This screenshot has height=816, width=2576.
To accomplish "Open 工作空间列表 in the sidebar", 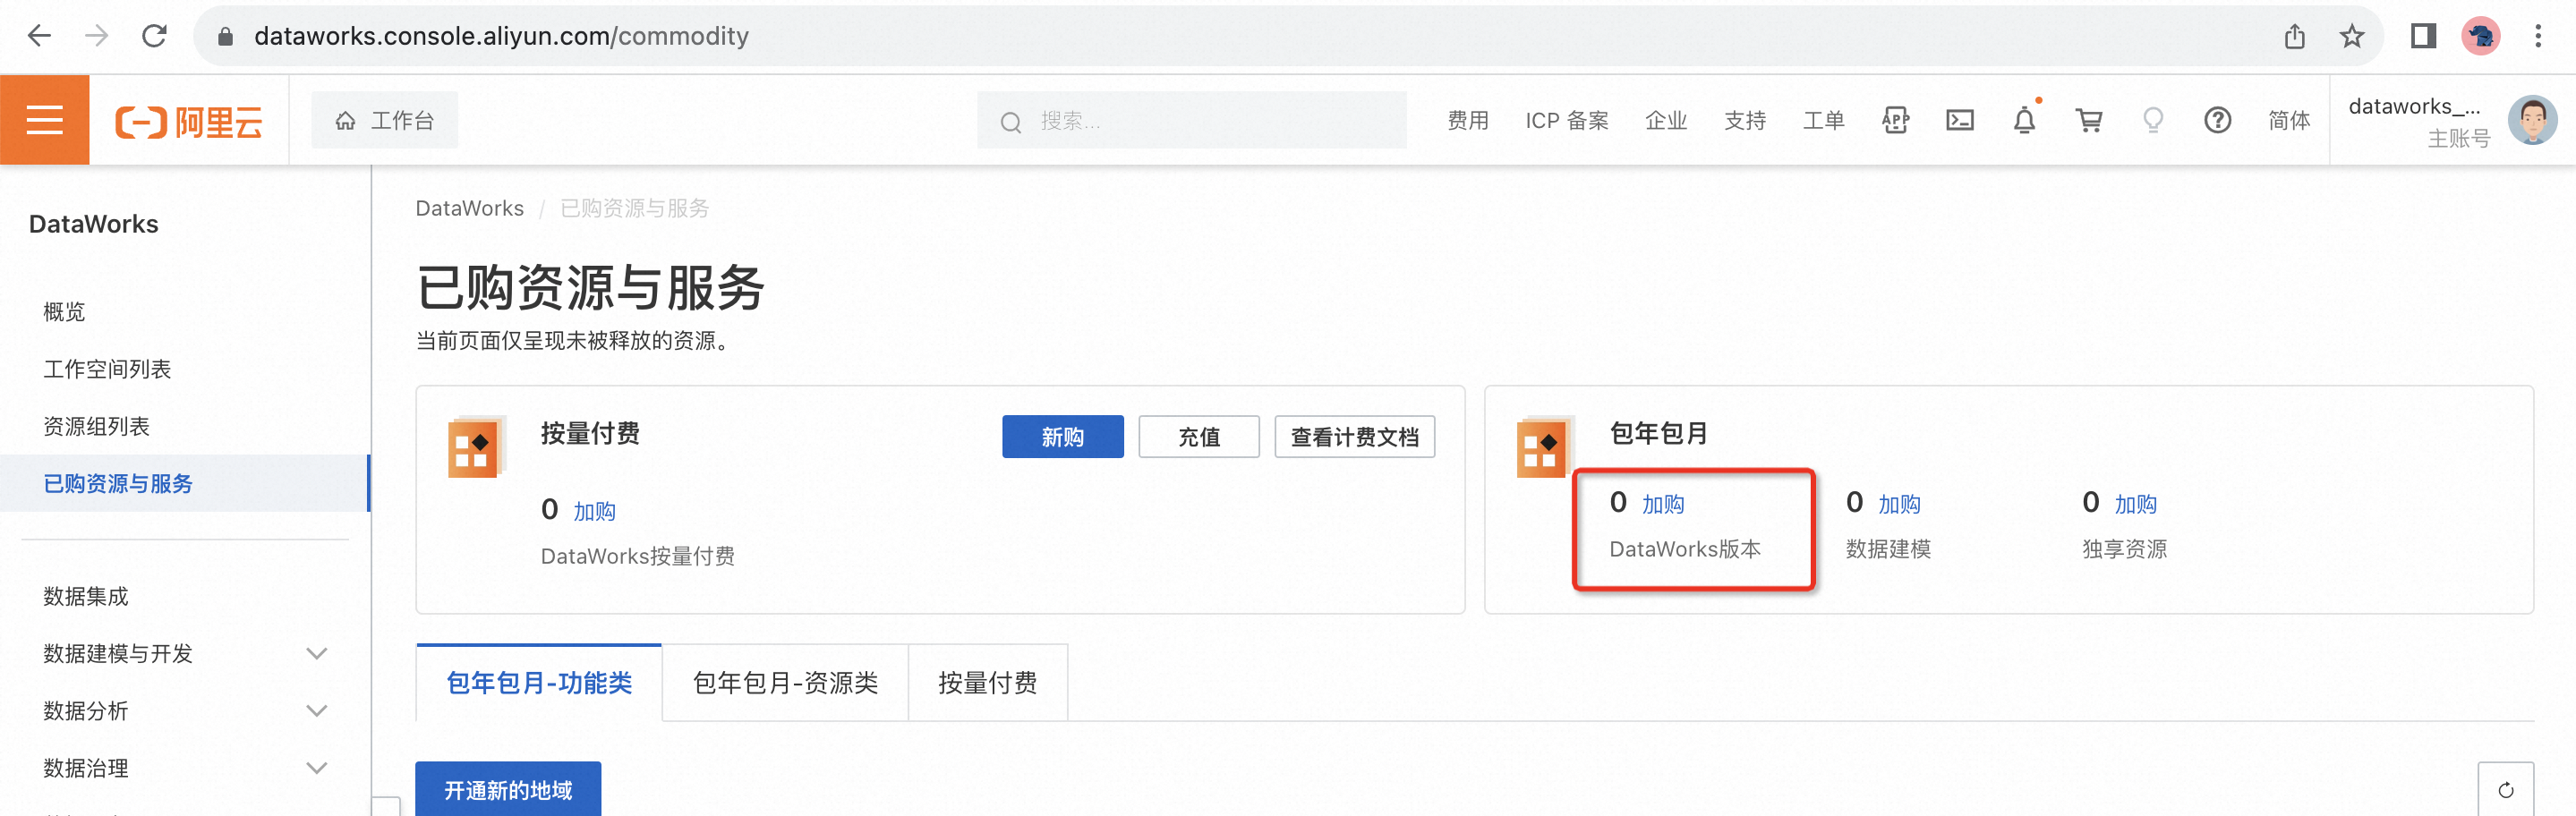I will coord(107,369).
